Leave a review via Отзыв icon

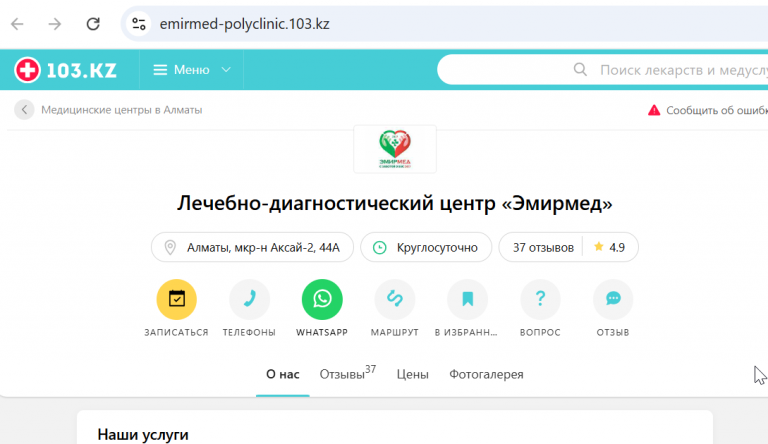[x=613, y=299]
